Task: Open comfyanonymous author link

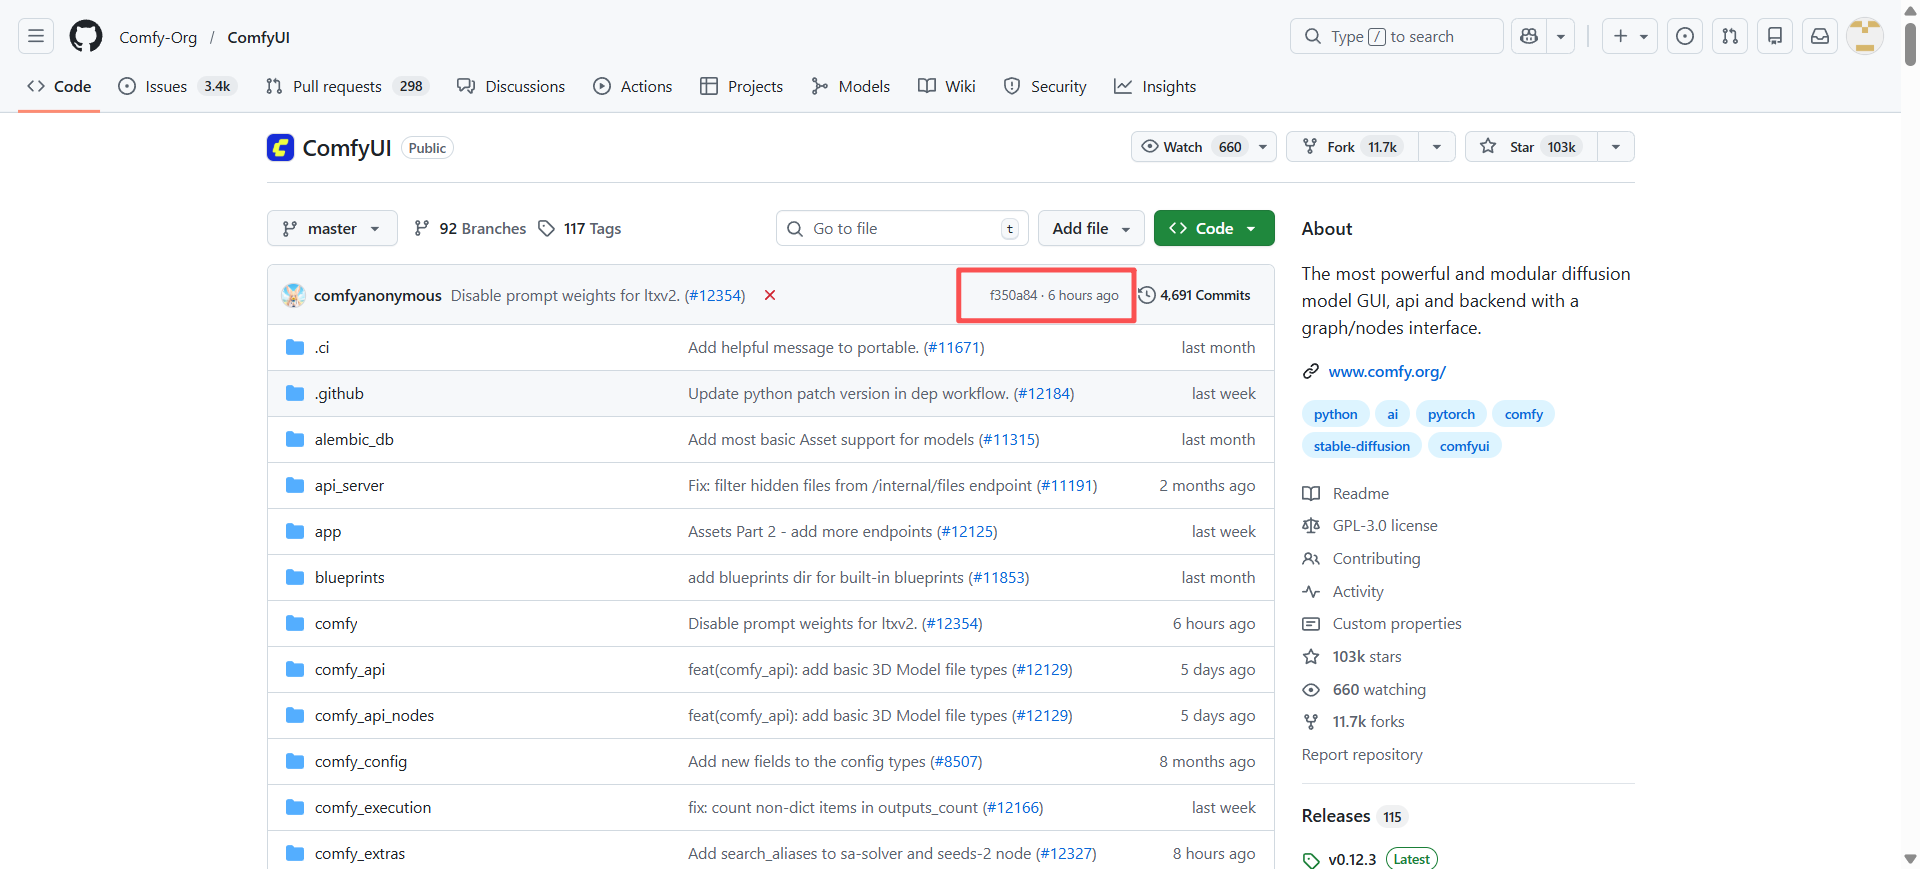Action: 378,295
